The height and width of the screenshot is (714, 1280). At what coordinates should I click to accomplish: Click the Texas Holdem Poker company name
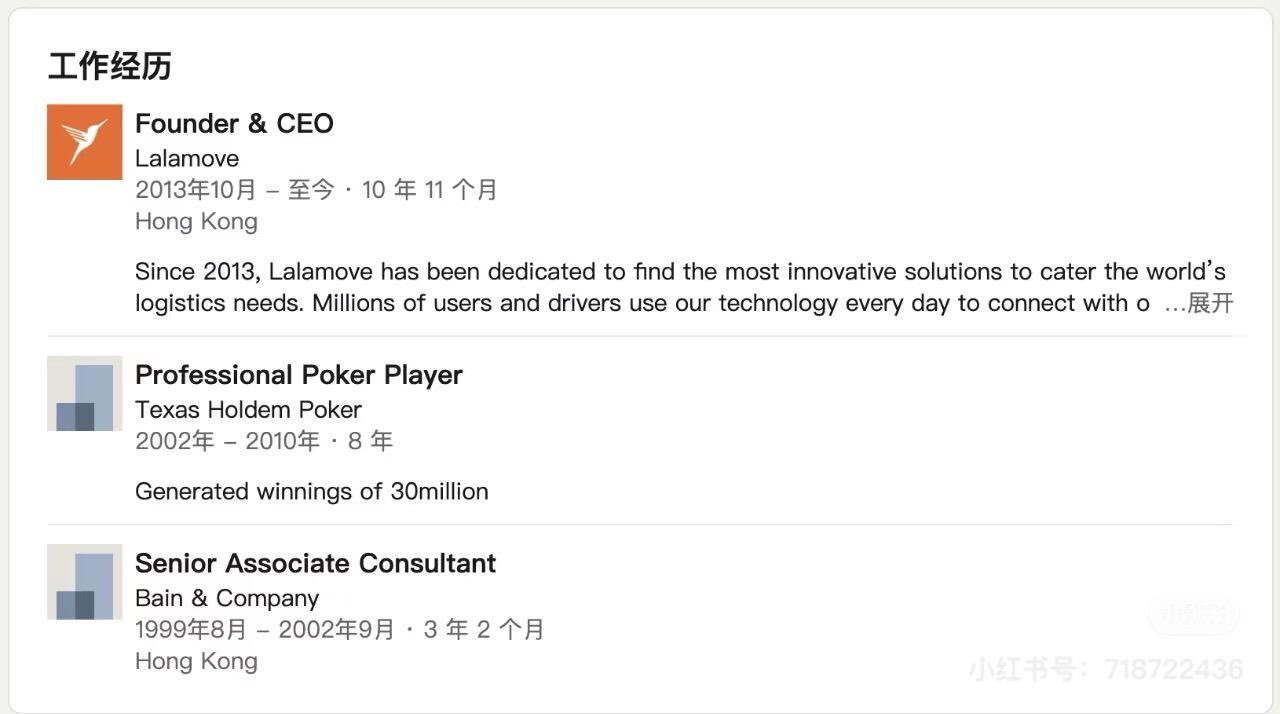248,409
